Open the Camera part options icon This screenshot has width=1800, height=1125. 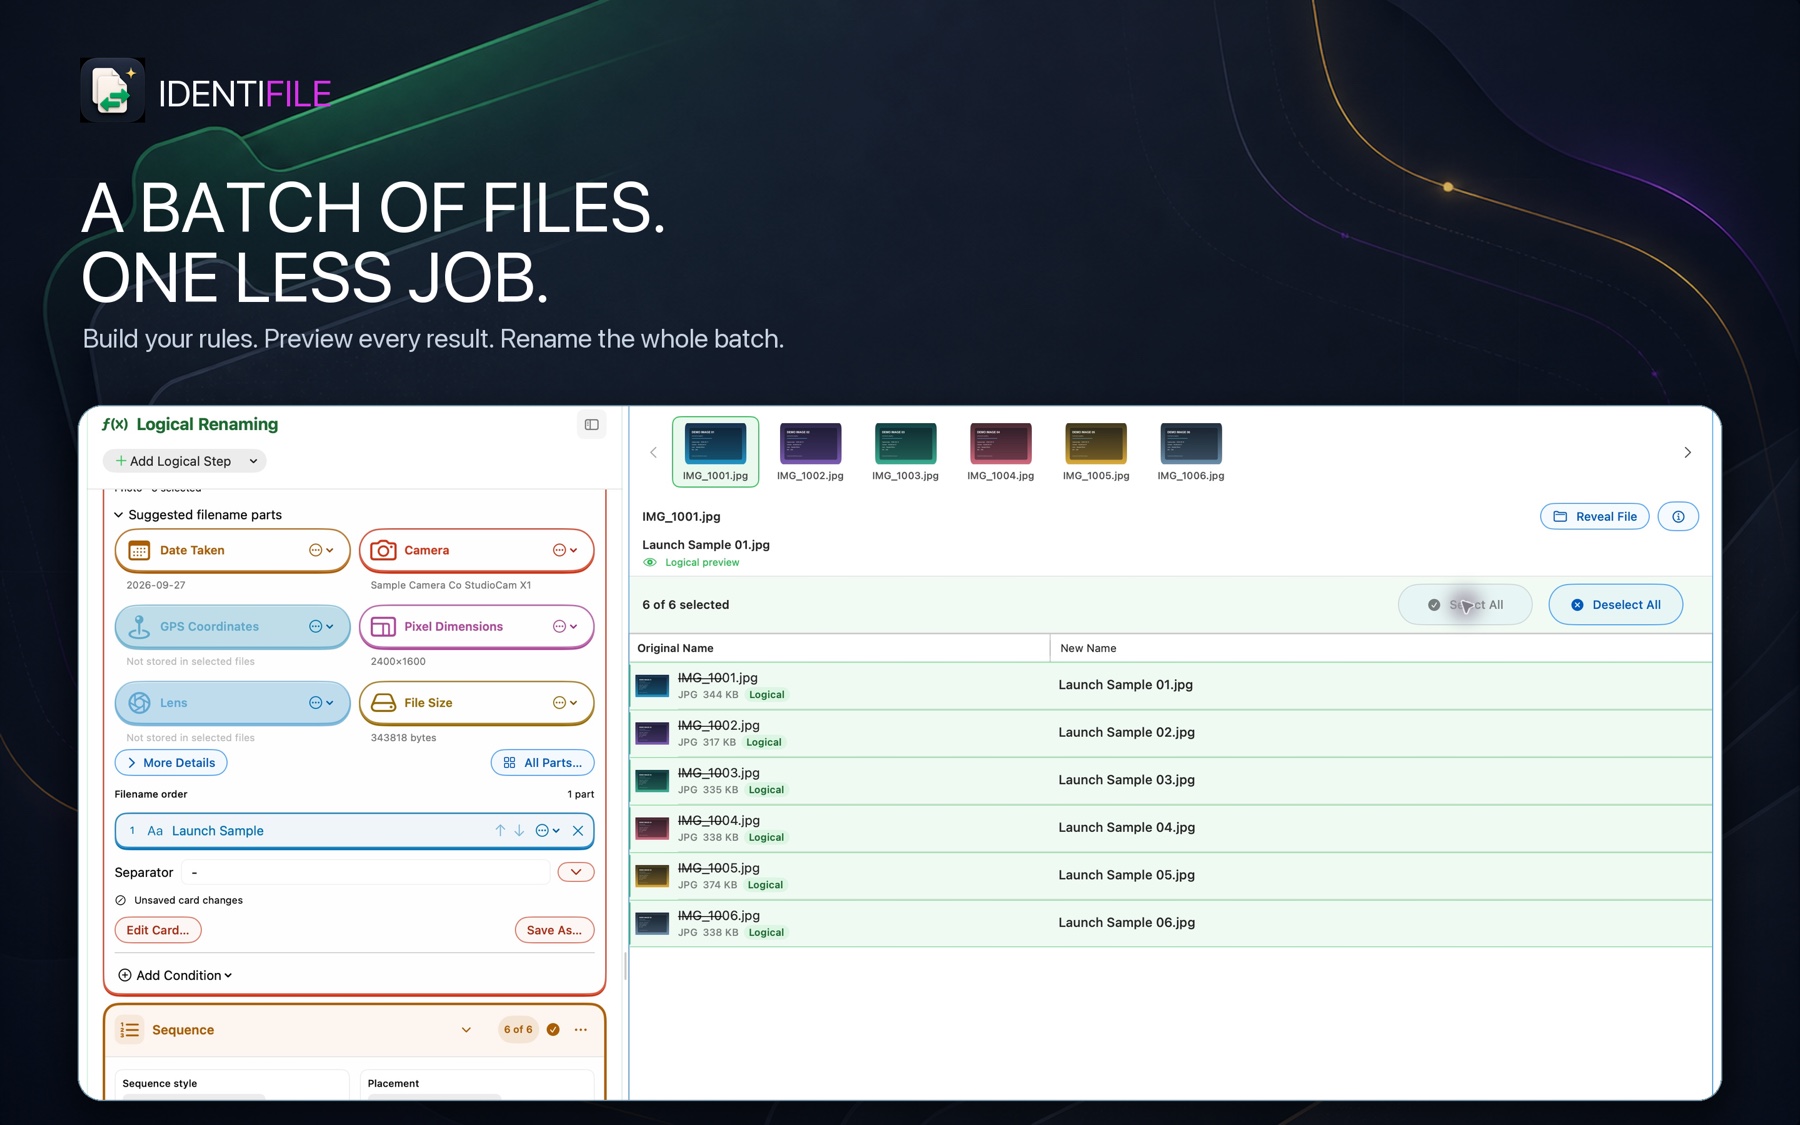click(565, 550)
